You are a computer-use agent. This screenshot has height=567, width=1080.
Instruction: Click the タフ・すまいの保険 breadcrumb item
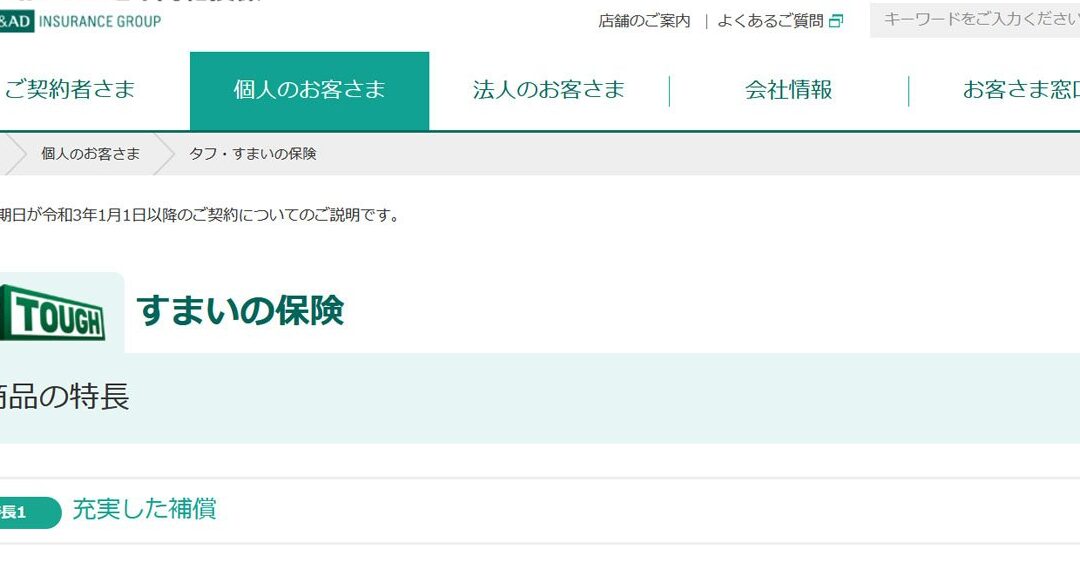(253, 154)
